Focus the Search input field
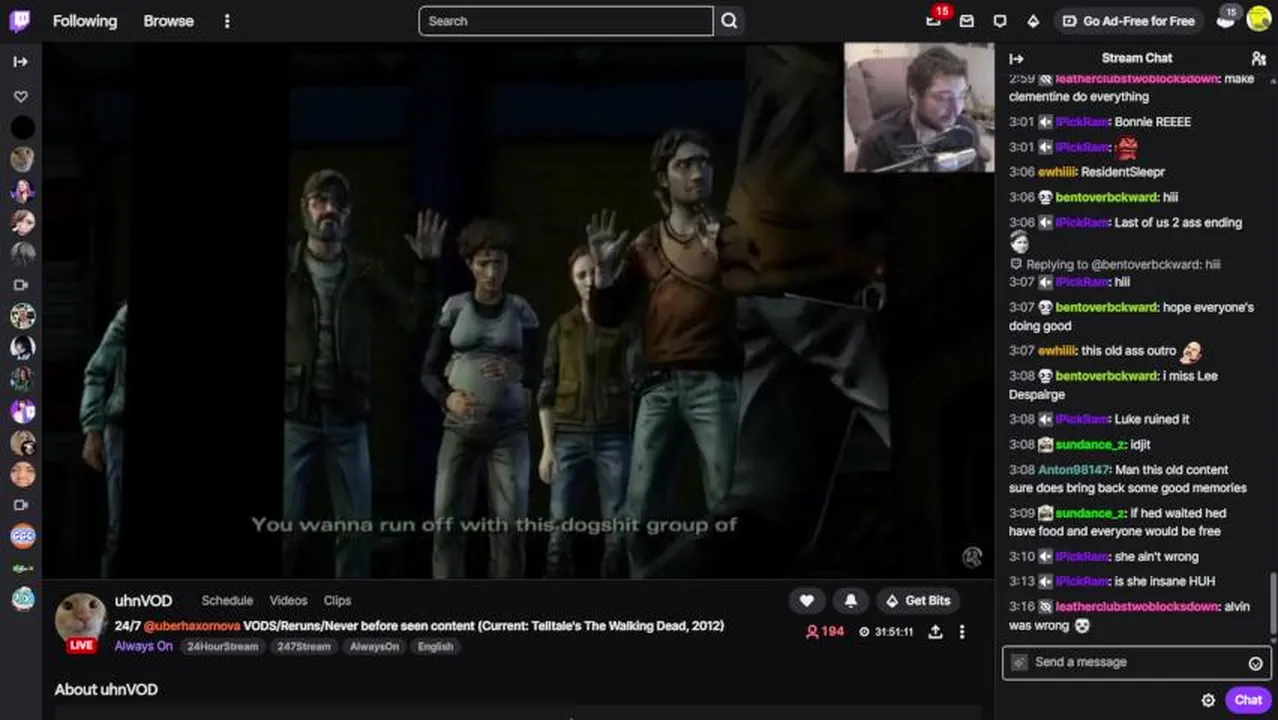 [566, 21]
